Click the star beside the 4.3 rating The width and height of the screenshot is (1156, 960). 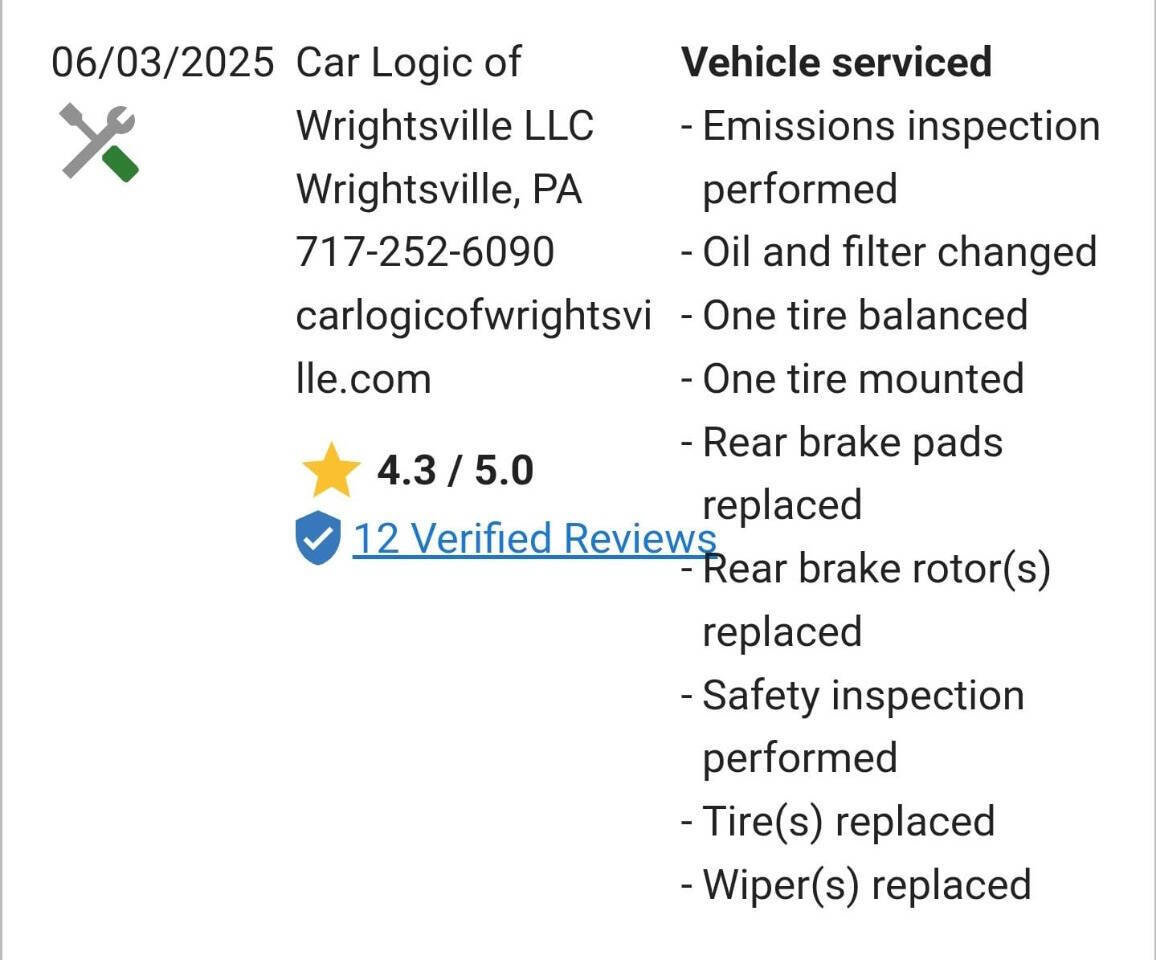tap(334, 467)
